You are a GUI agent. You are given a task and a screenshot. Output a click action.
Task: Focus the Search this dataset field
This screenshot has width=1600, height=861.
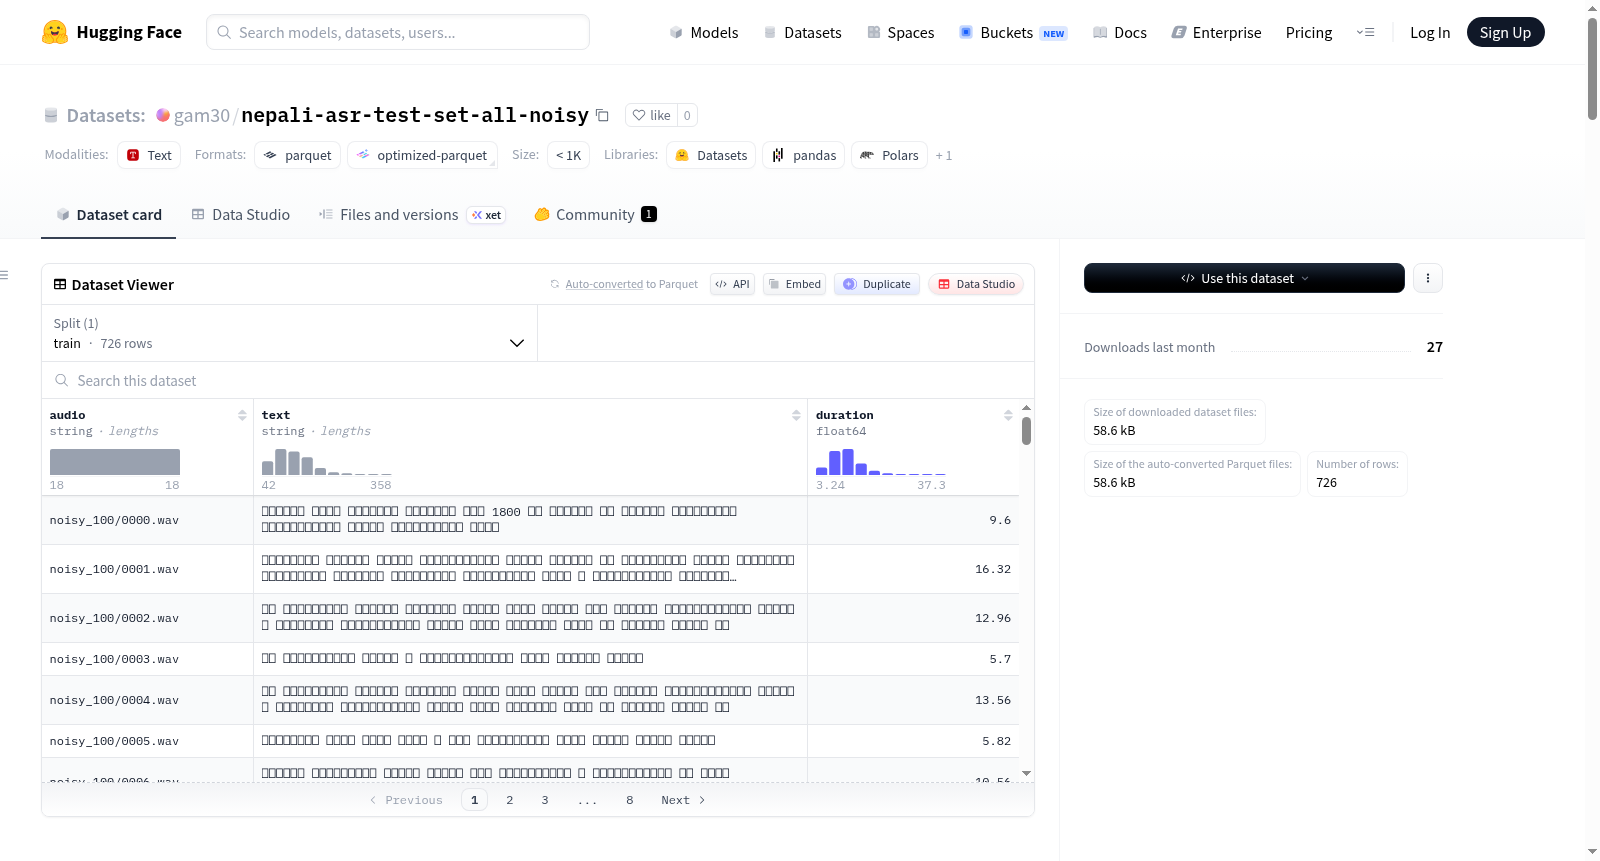pyautogui.click(x=538, y=380)
